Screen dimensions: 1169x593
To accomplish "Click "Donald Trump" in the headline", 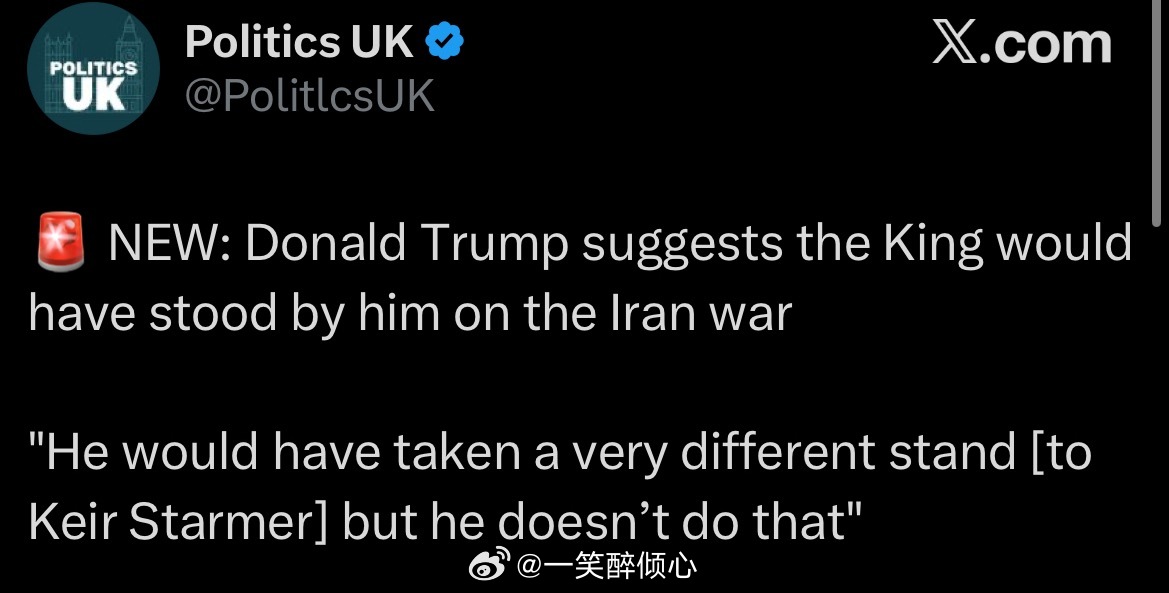I will pyautogui.click(x=407, y=245).
